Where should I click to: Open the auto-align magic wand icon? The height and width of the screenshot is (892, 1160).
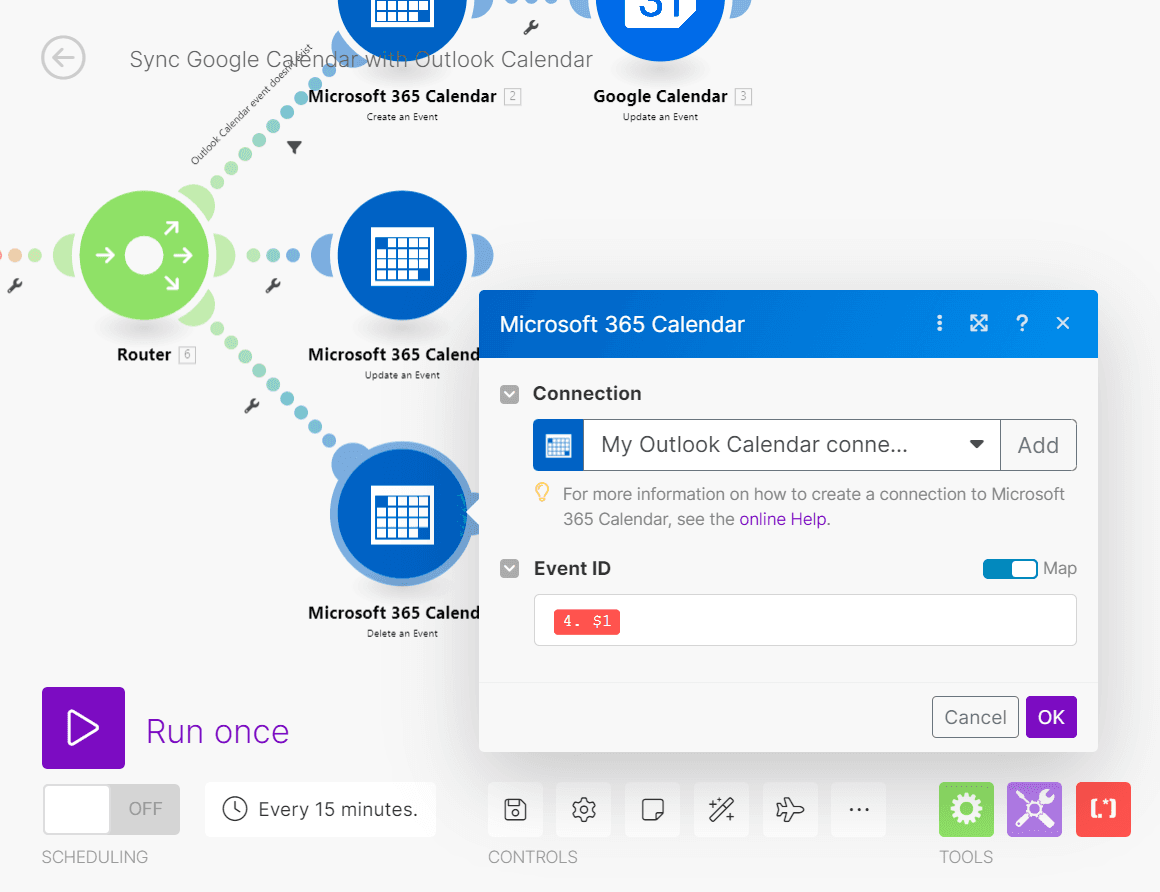click(721, 809)
